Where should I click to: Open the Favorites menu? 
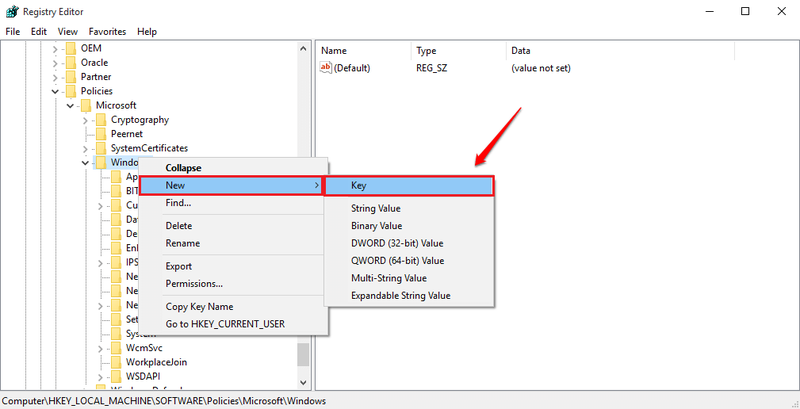[x=107, y=32]
